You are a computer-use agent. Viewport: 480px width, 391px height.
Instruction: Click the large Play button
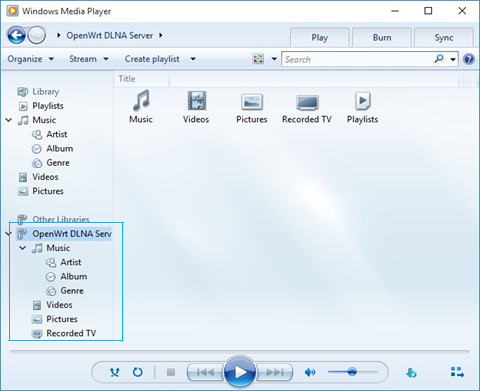(240, 372)
